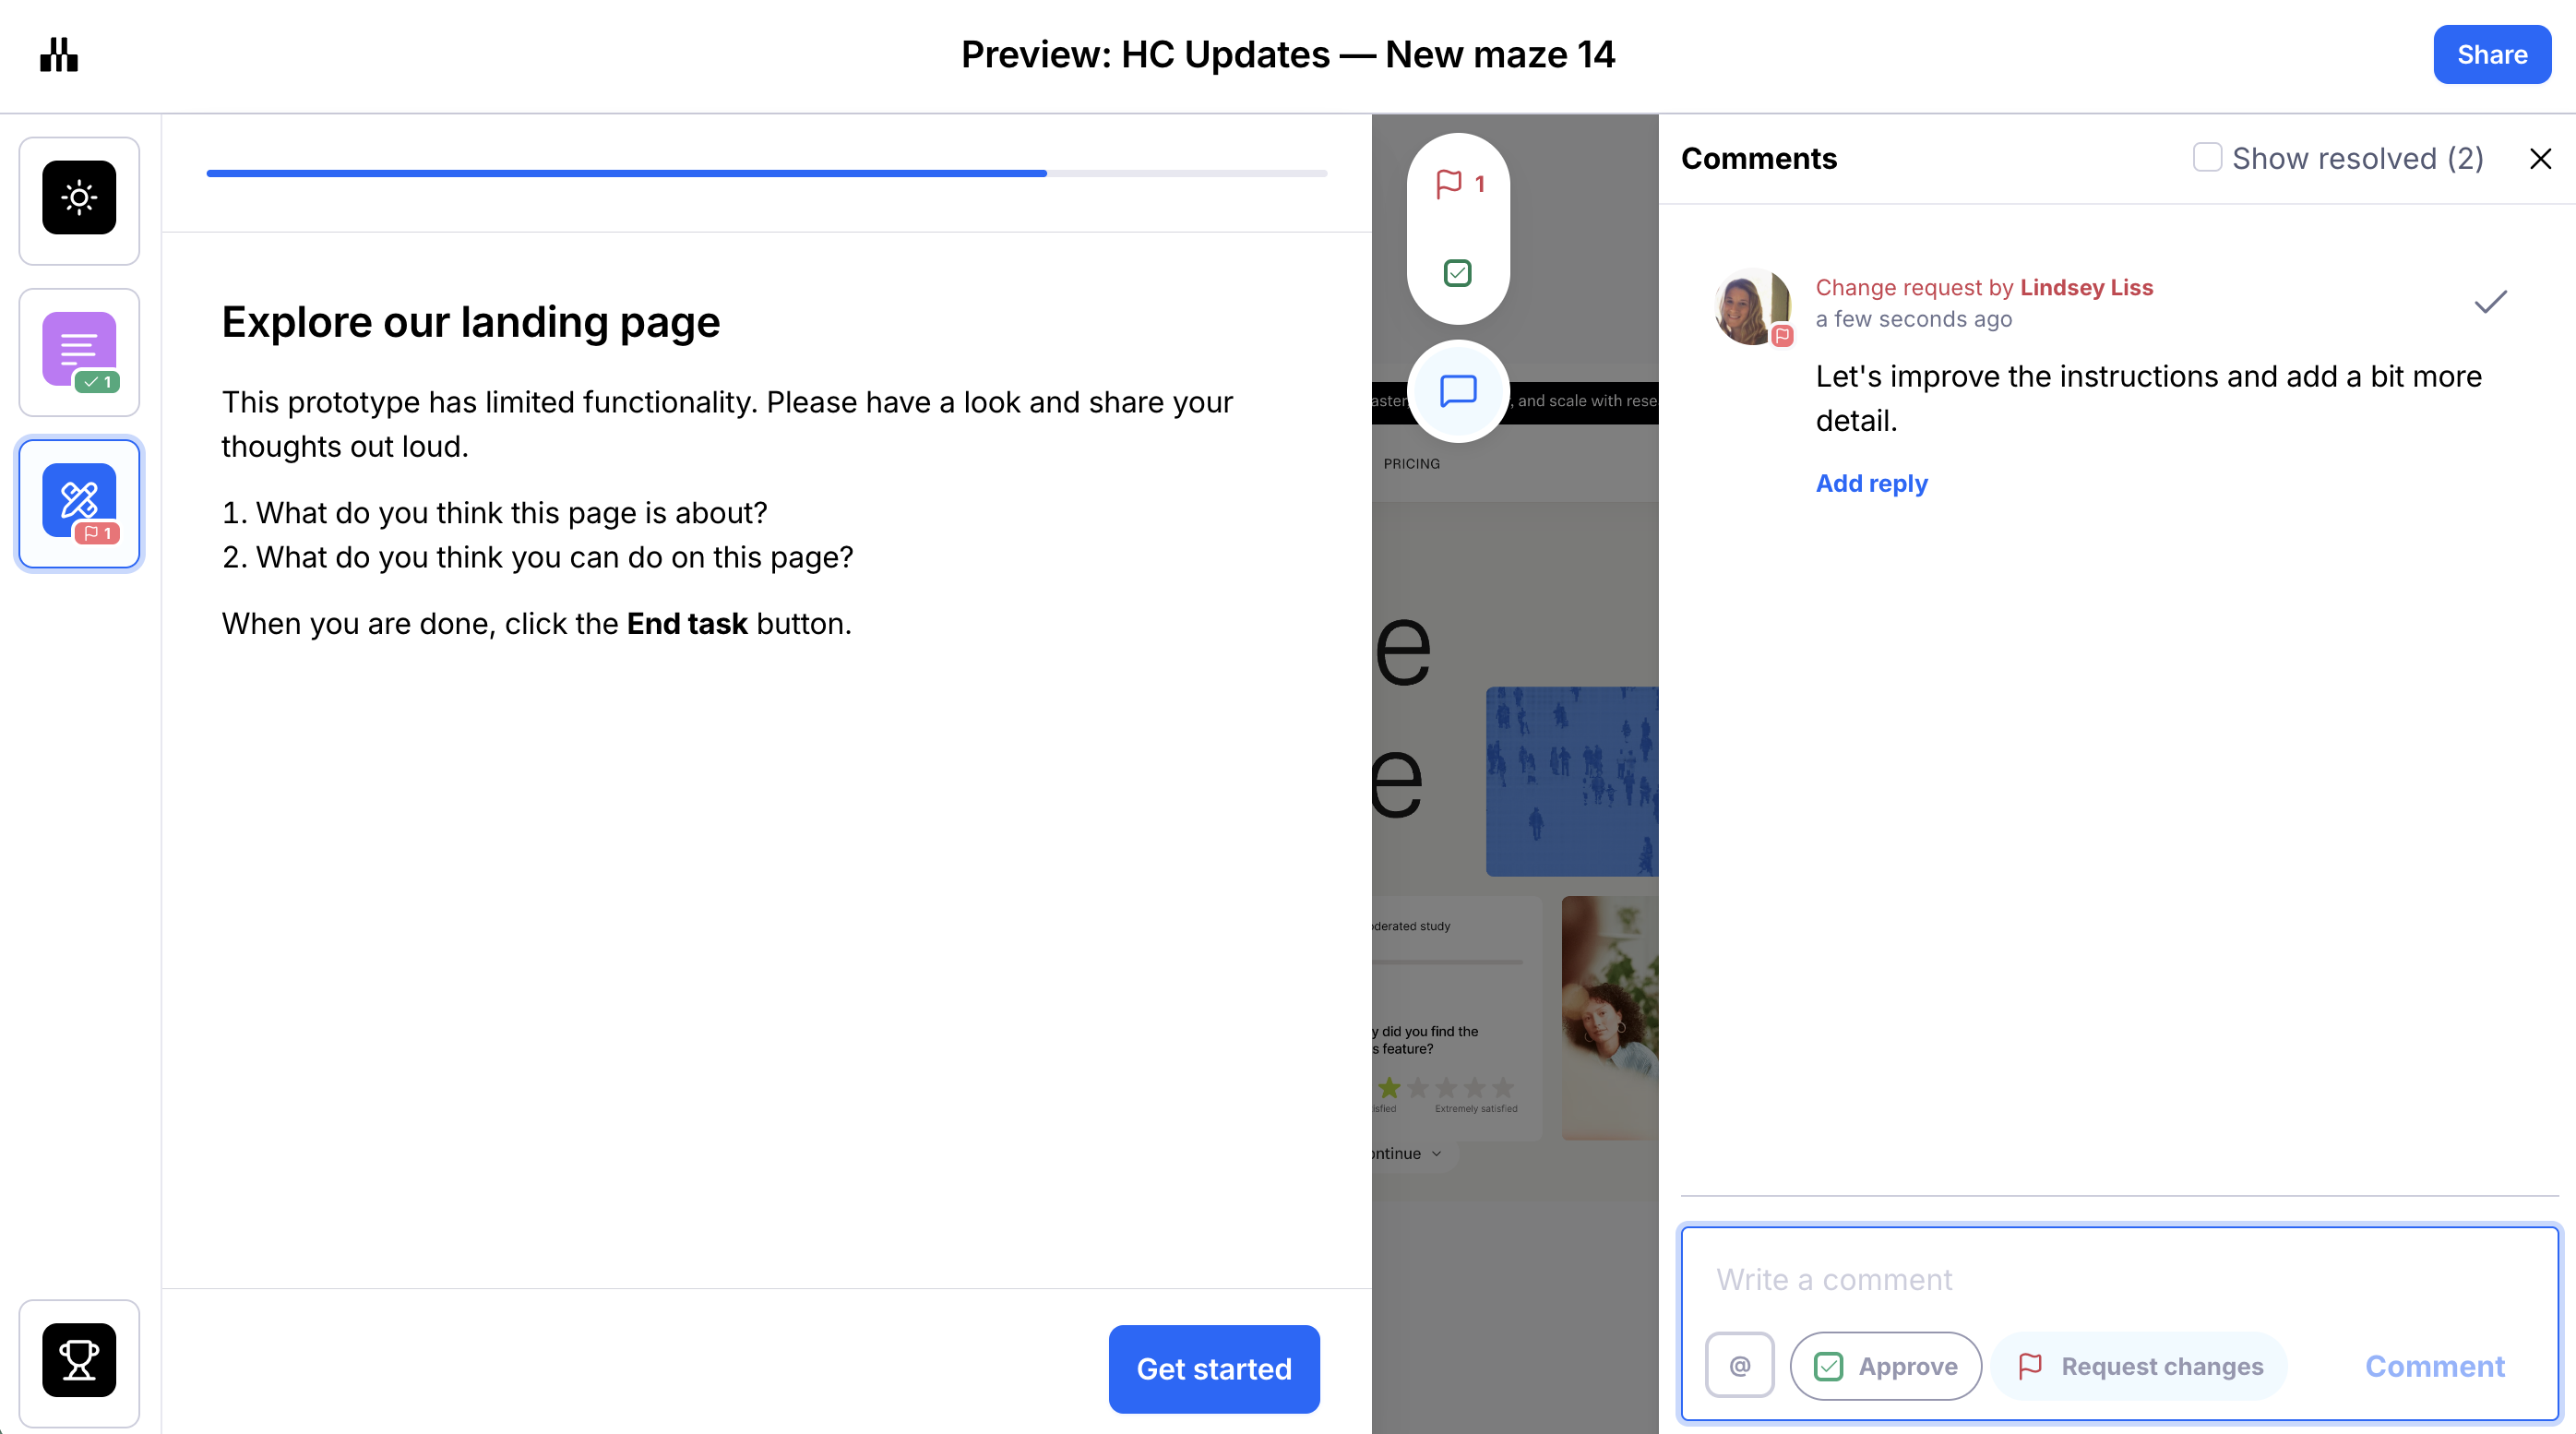The height and width of the screenshot is (1434, 2576).
Task: Select the Request changes option
Action: coord(2140,1365)
